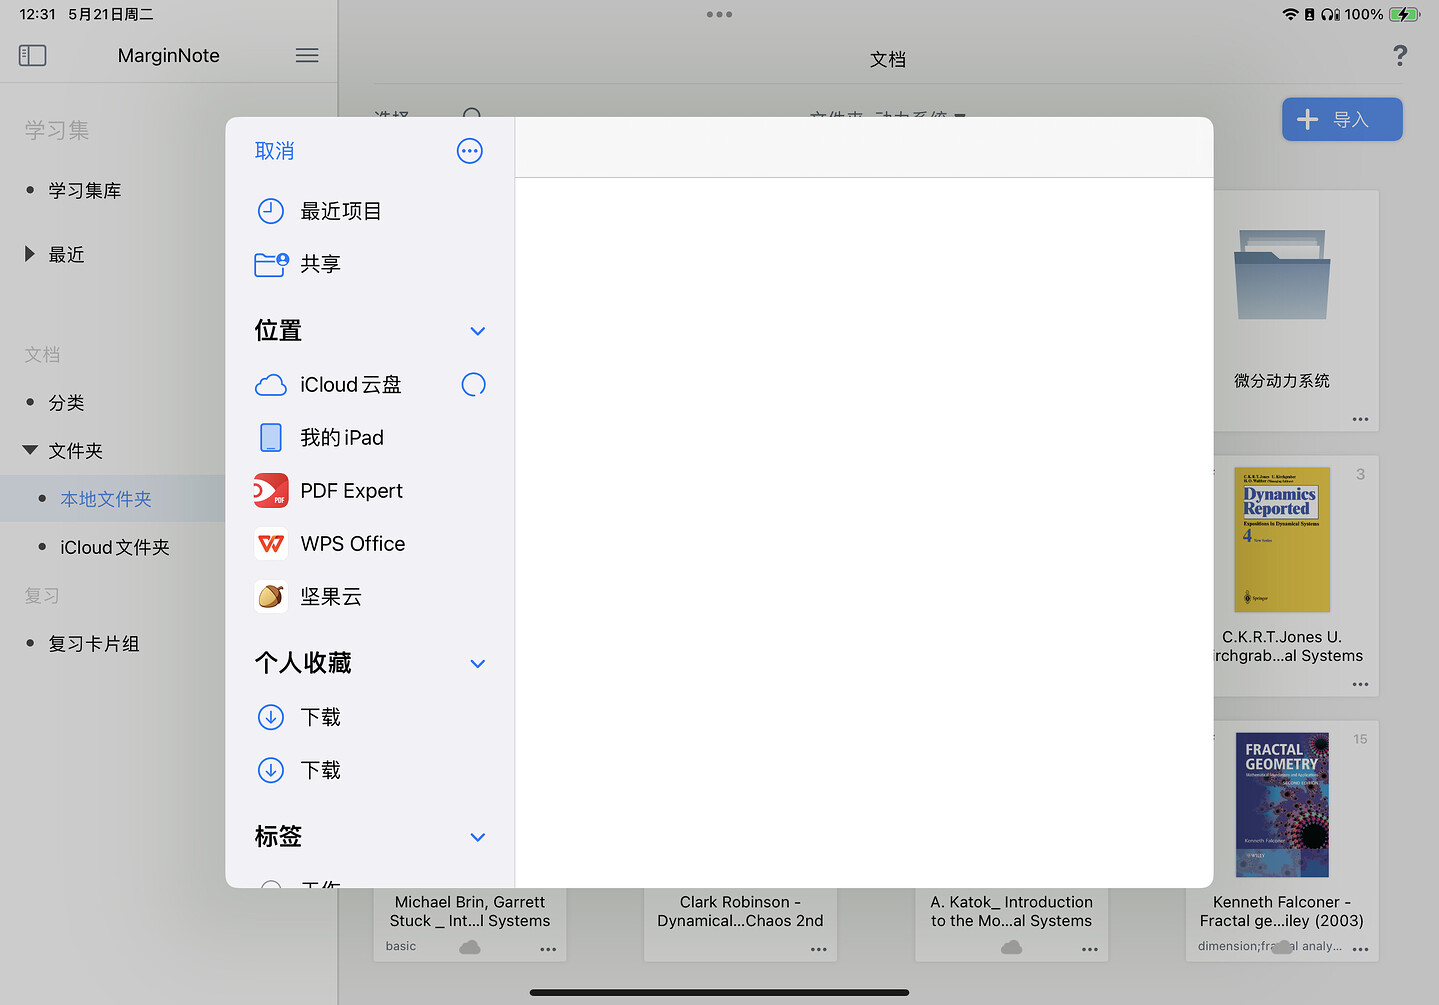Select 共享 in file picker
This screenshot has width=1439, height=1005.
click(x=321, y=264)
